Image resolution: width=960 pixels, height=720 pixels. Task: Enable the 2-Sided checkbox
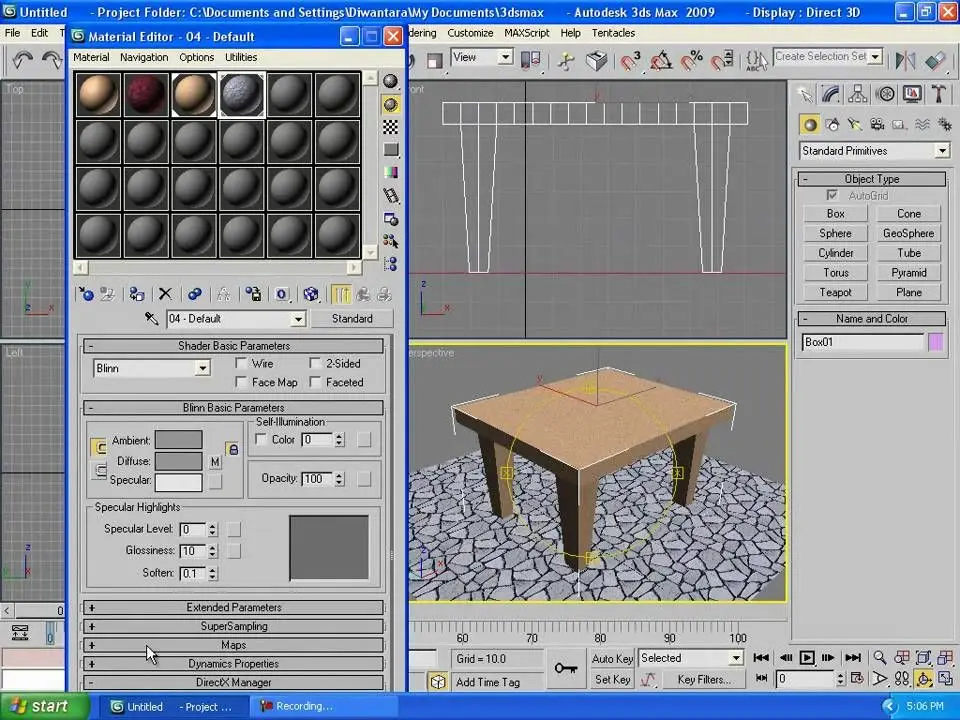tap(316, 364)
